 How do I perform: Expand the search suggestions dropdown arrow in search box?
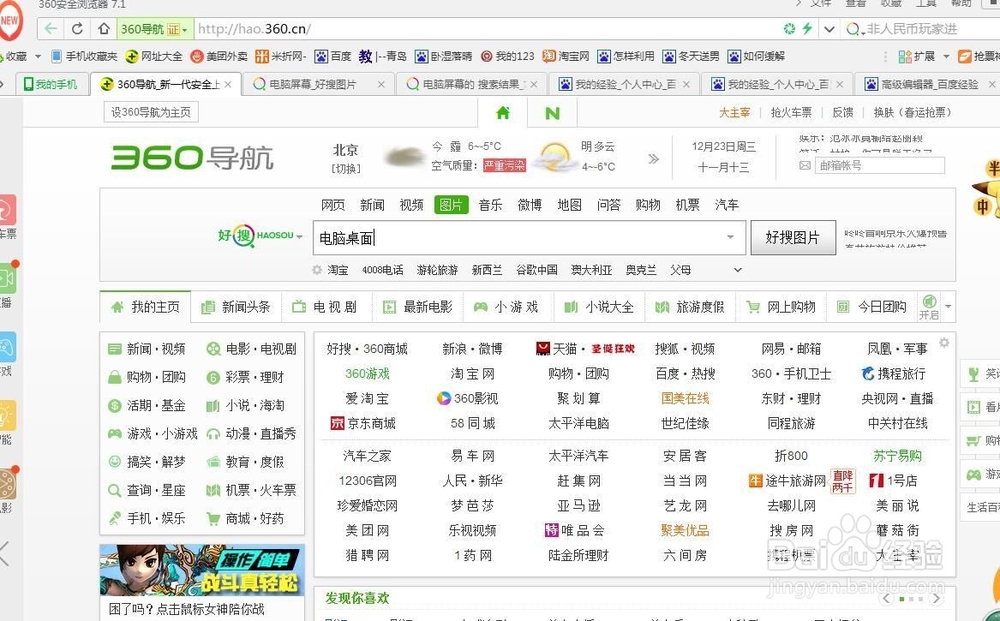click(730, 237)
